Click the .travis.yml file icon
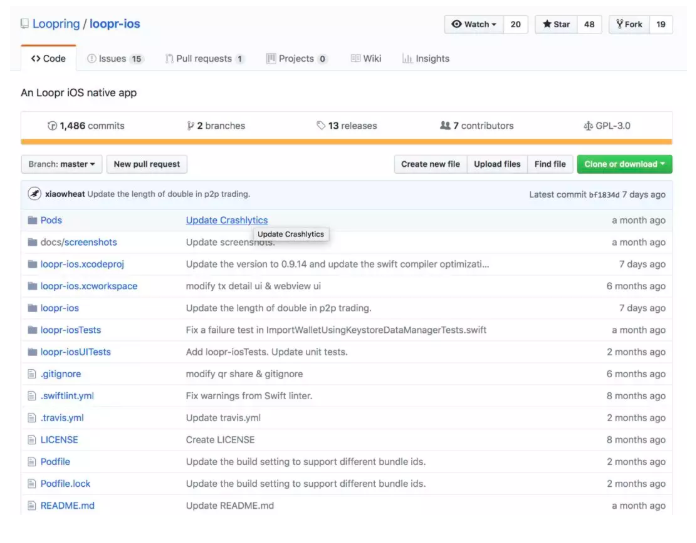This screenshot has width=696, height=543. click(x=32, y=418)
